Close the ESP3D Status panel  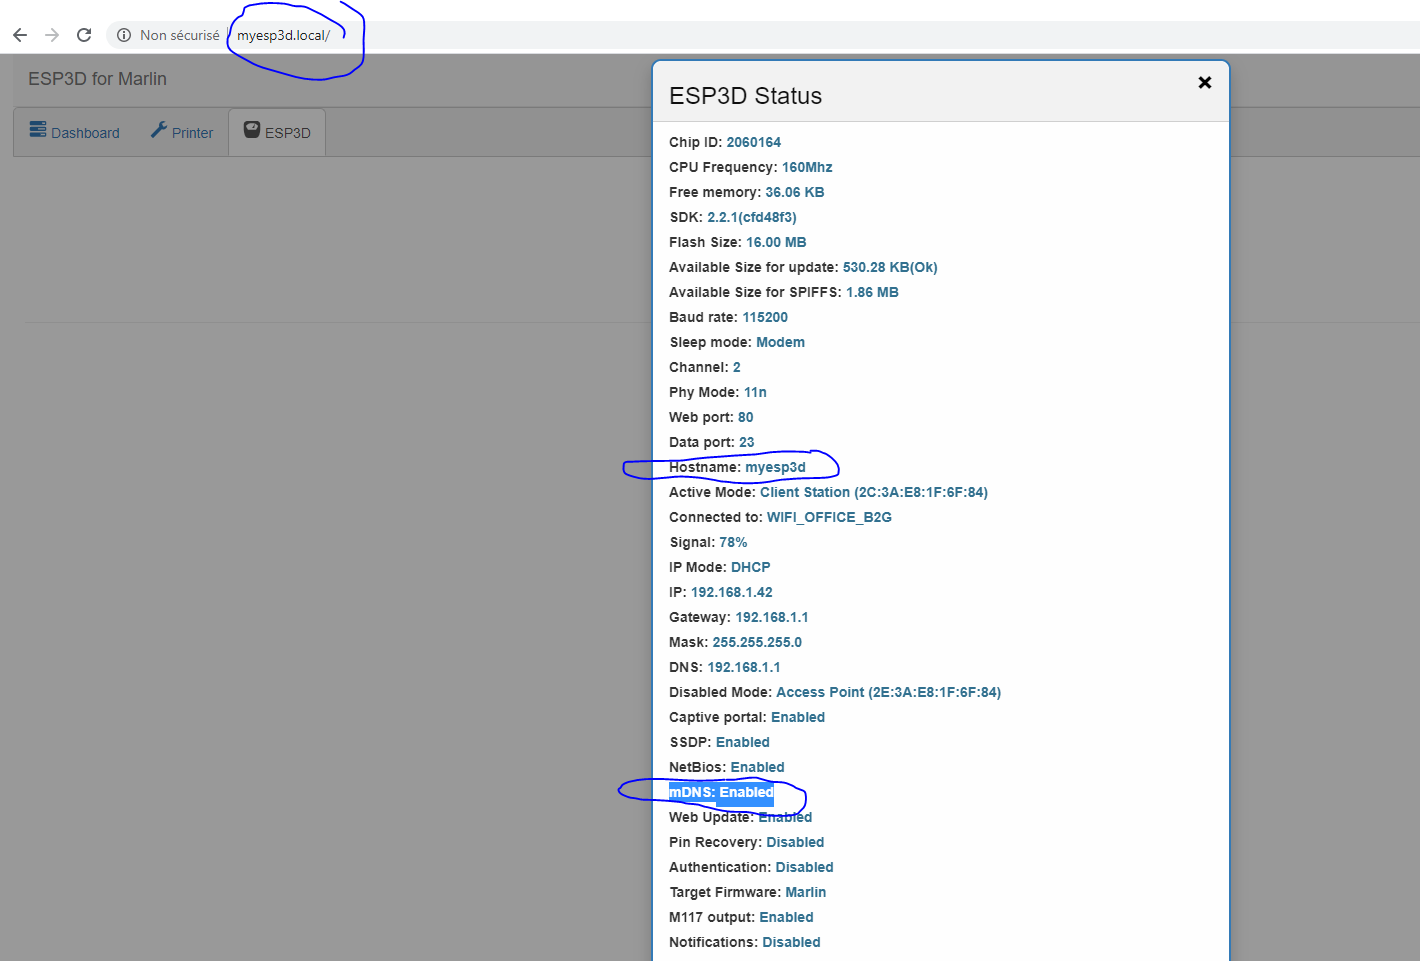[x=1204, y=82]
